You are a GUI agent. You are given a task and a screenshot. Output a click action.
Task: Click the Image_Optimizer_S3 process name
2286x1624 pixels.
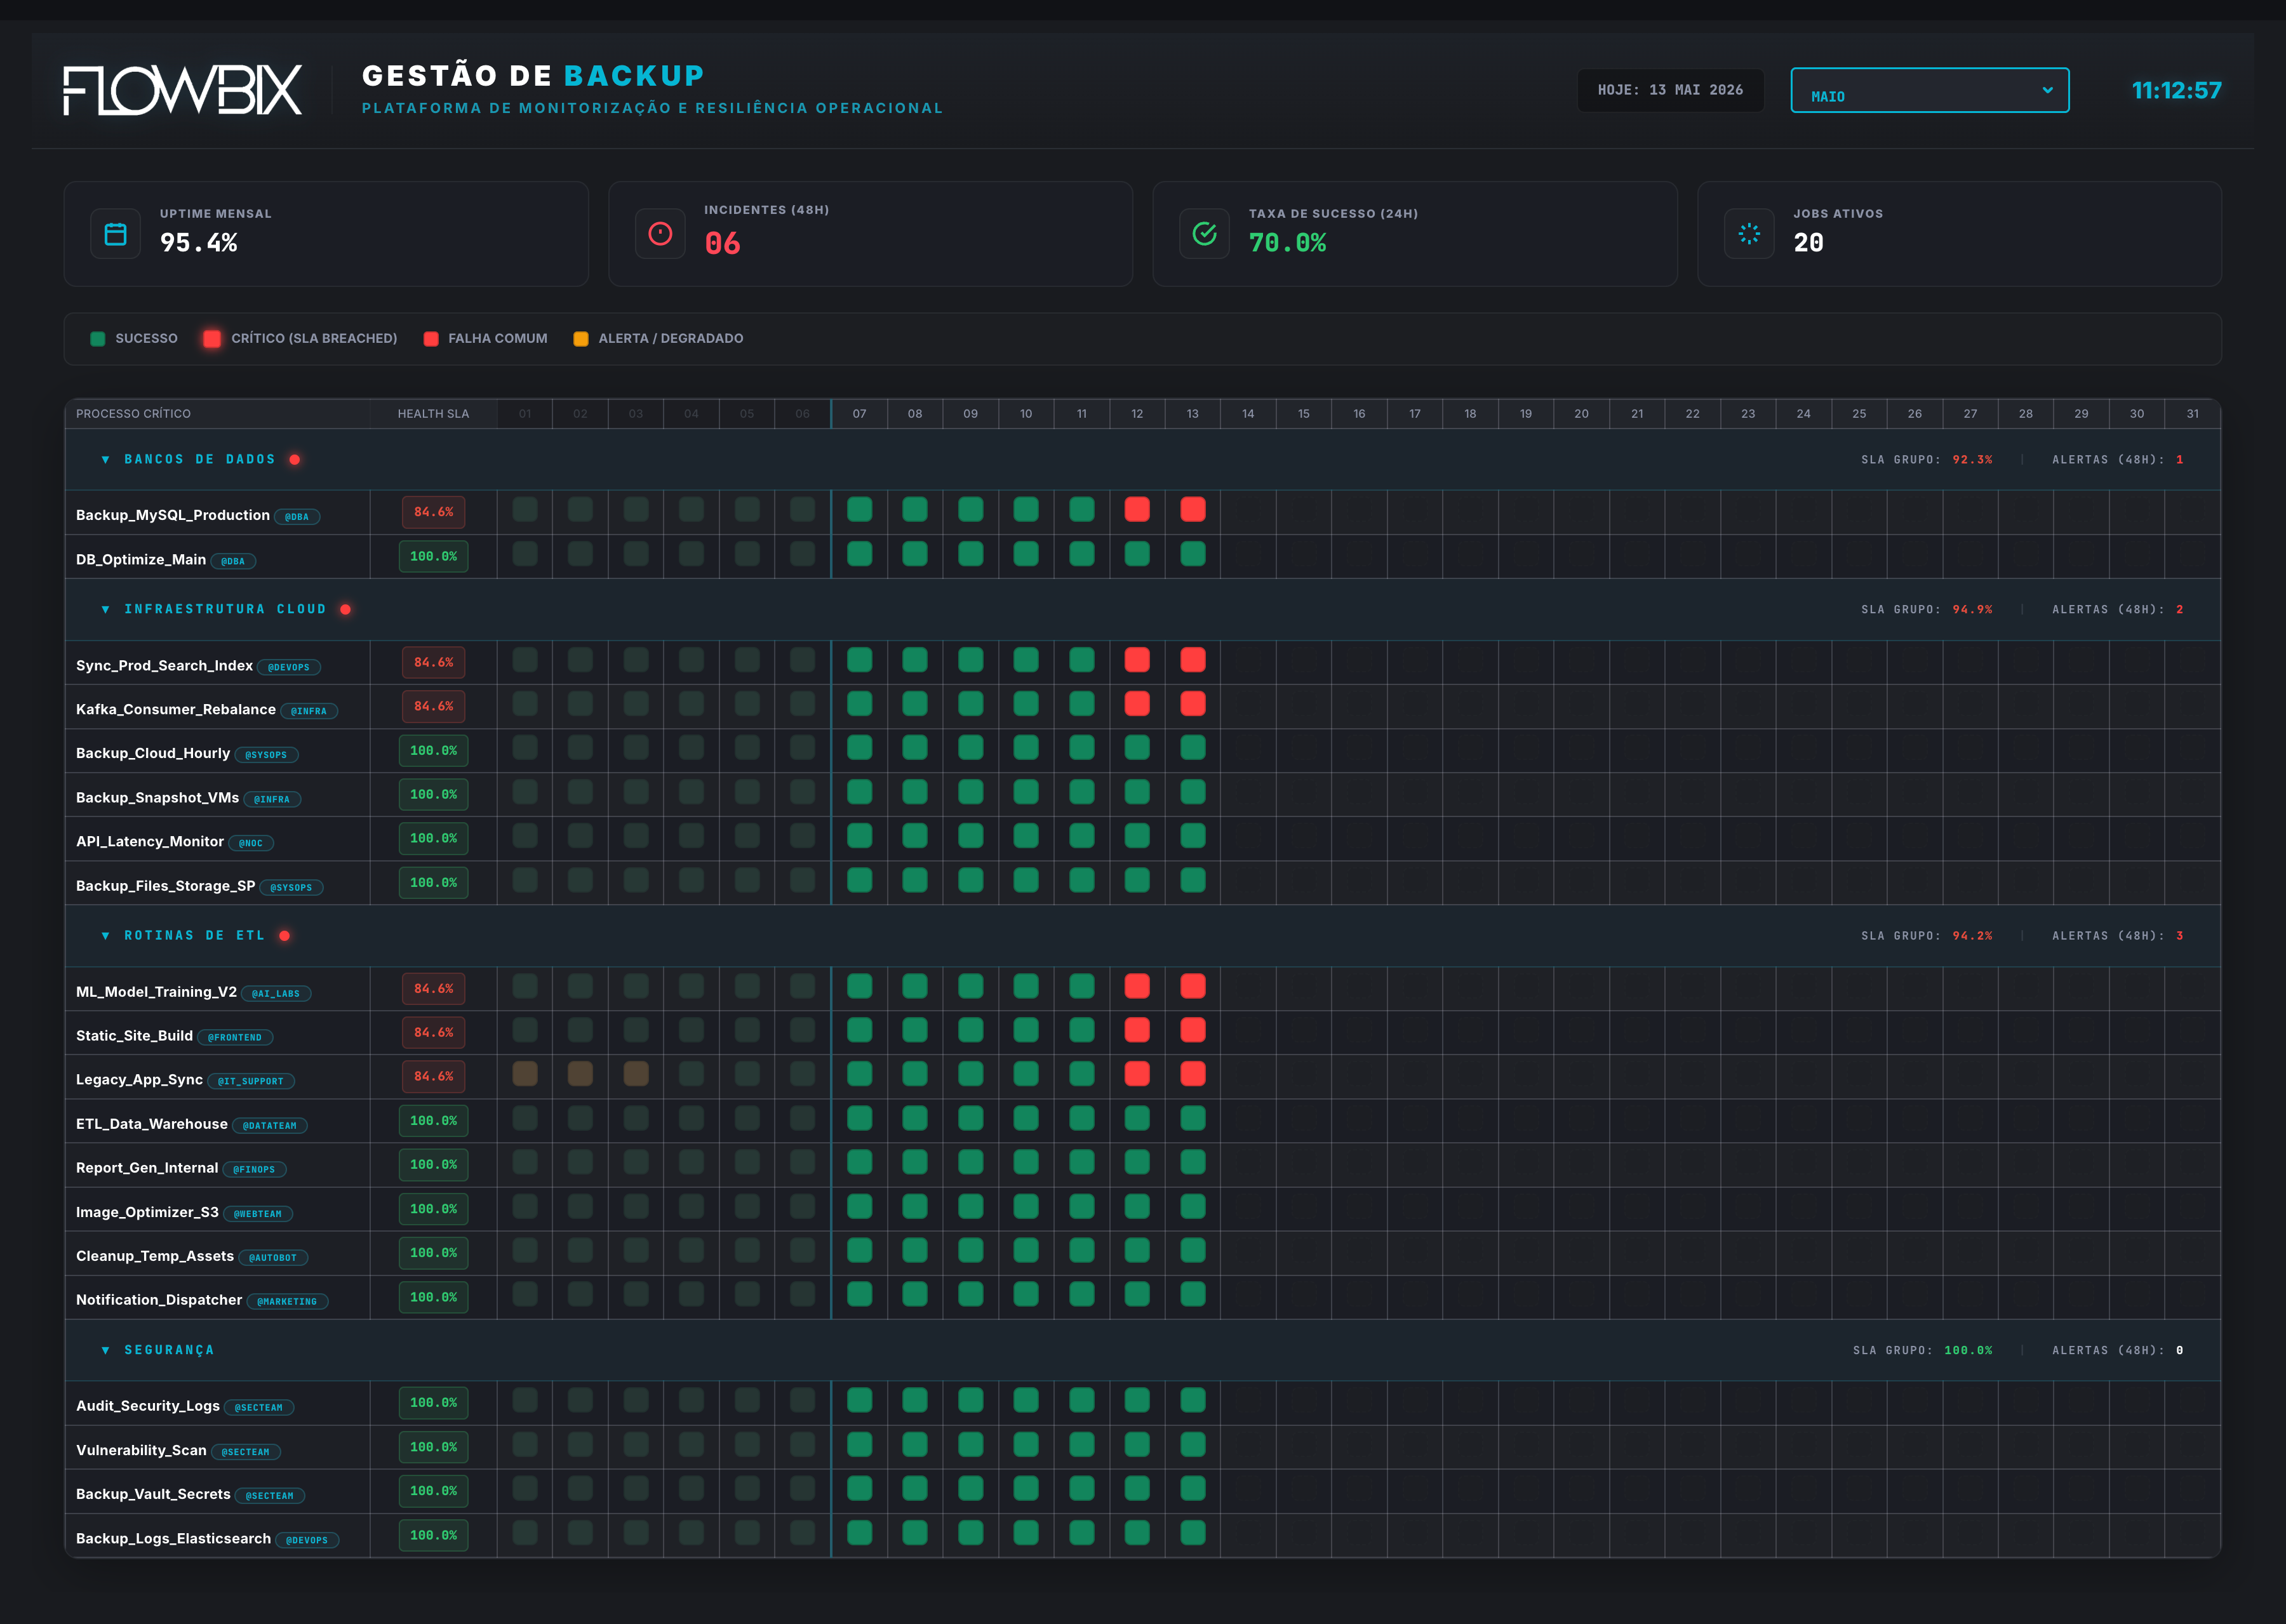click(x=147, y=1213)
